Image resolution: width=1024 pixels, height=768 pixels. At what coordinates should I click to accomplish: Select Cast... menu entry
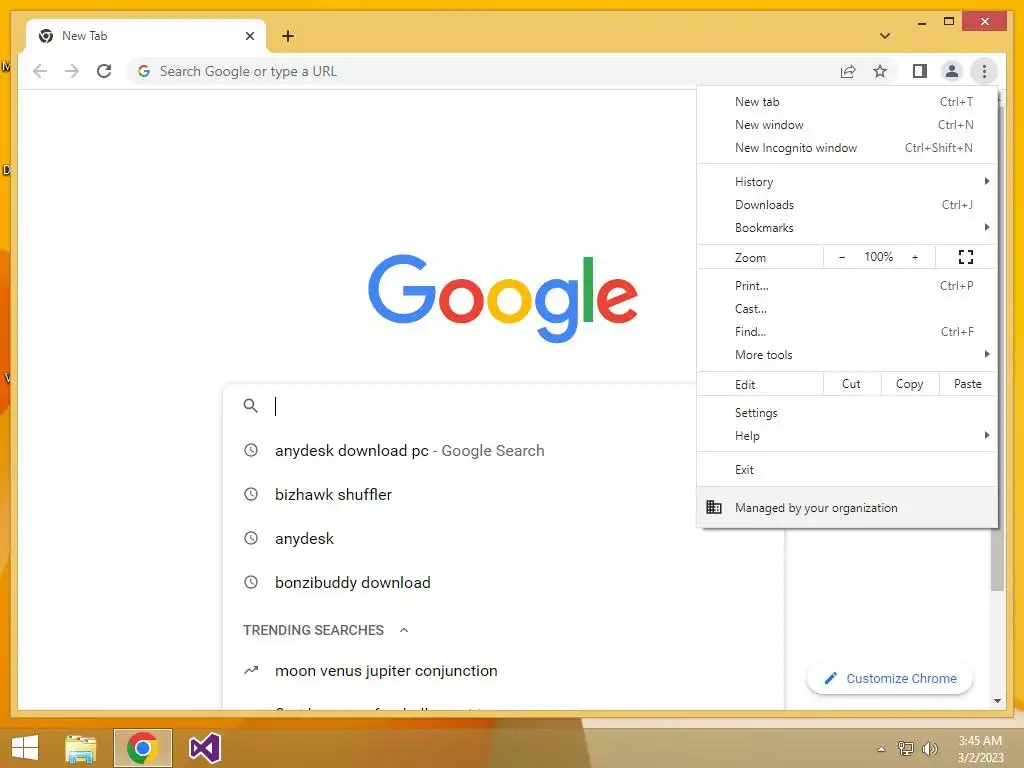847,308
